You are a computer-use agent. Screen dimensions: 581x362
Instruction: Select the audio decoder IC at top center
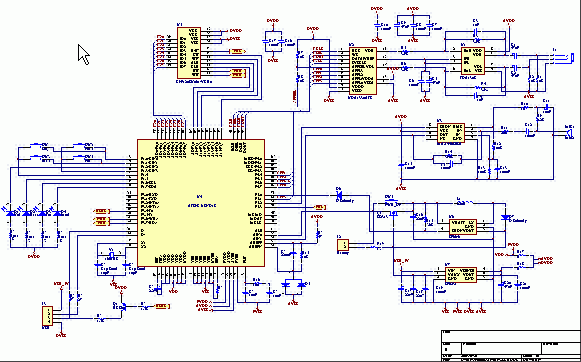(363, 71)
